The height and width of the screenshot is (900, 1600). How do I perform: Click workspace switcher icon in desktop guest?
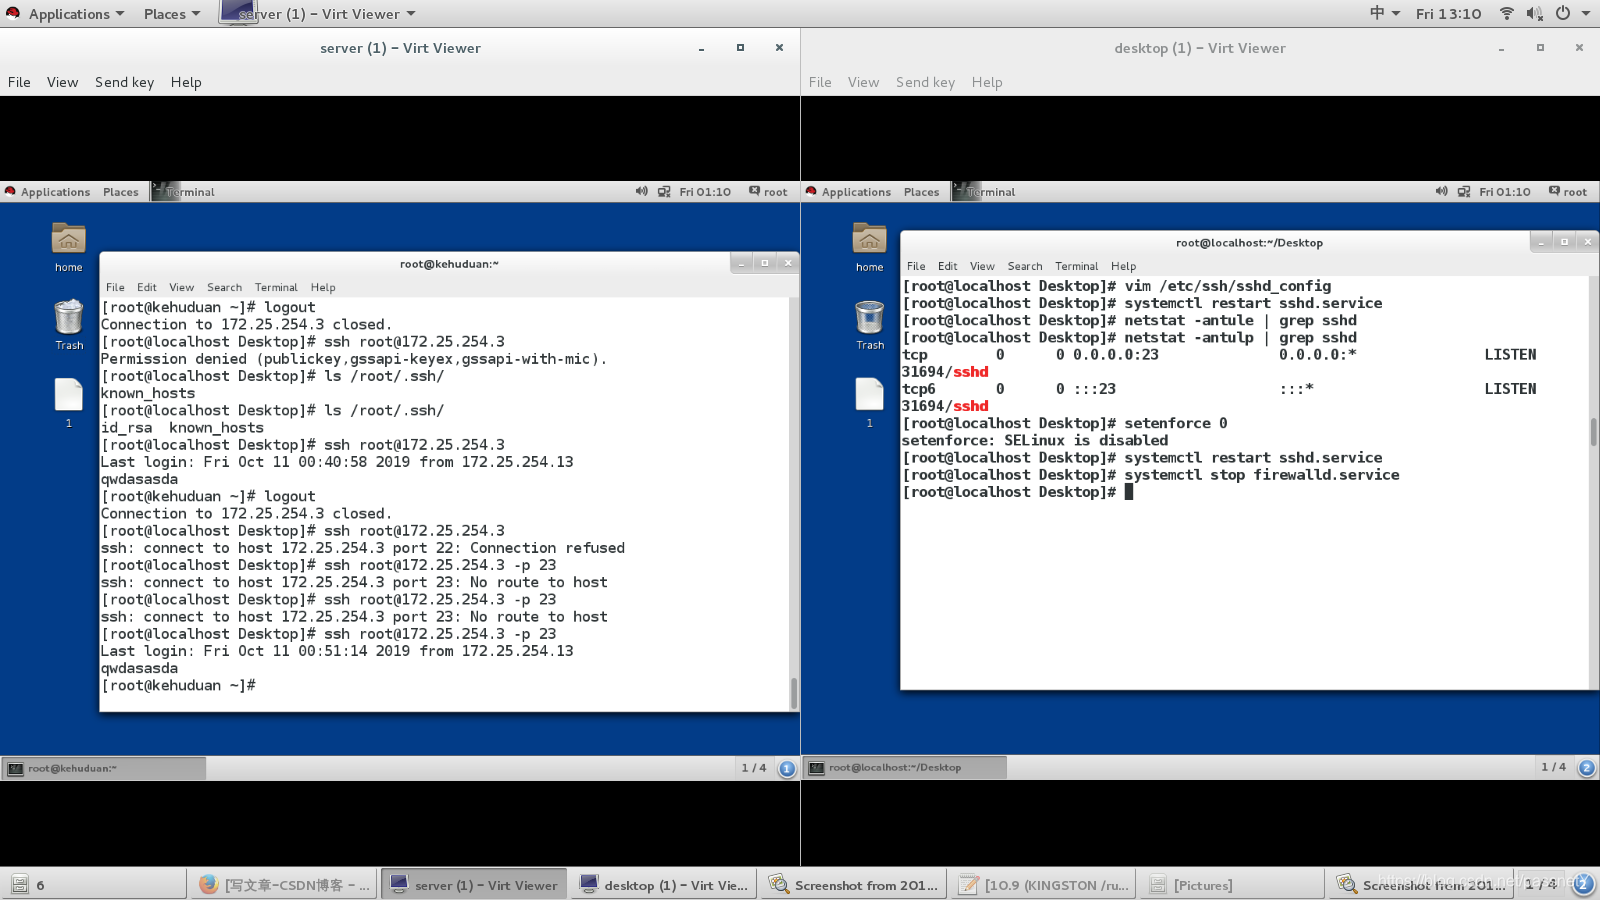(1587, 768)
